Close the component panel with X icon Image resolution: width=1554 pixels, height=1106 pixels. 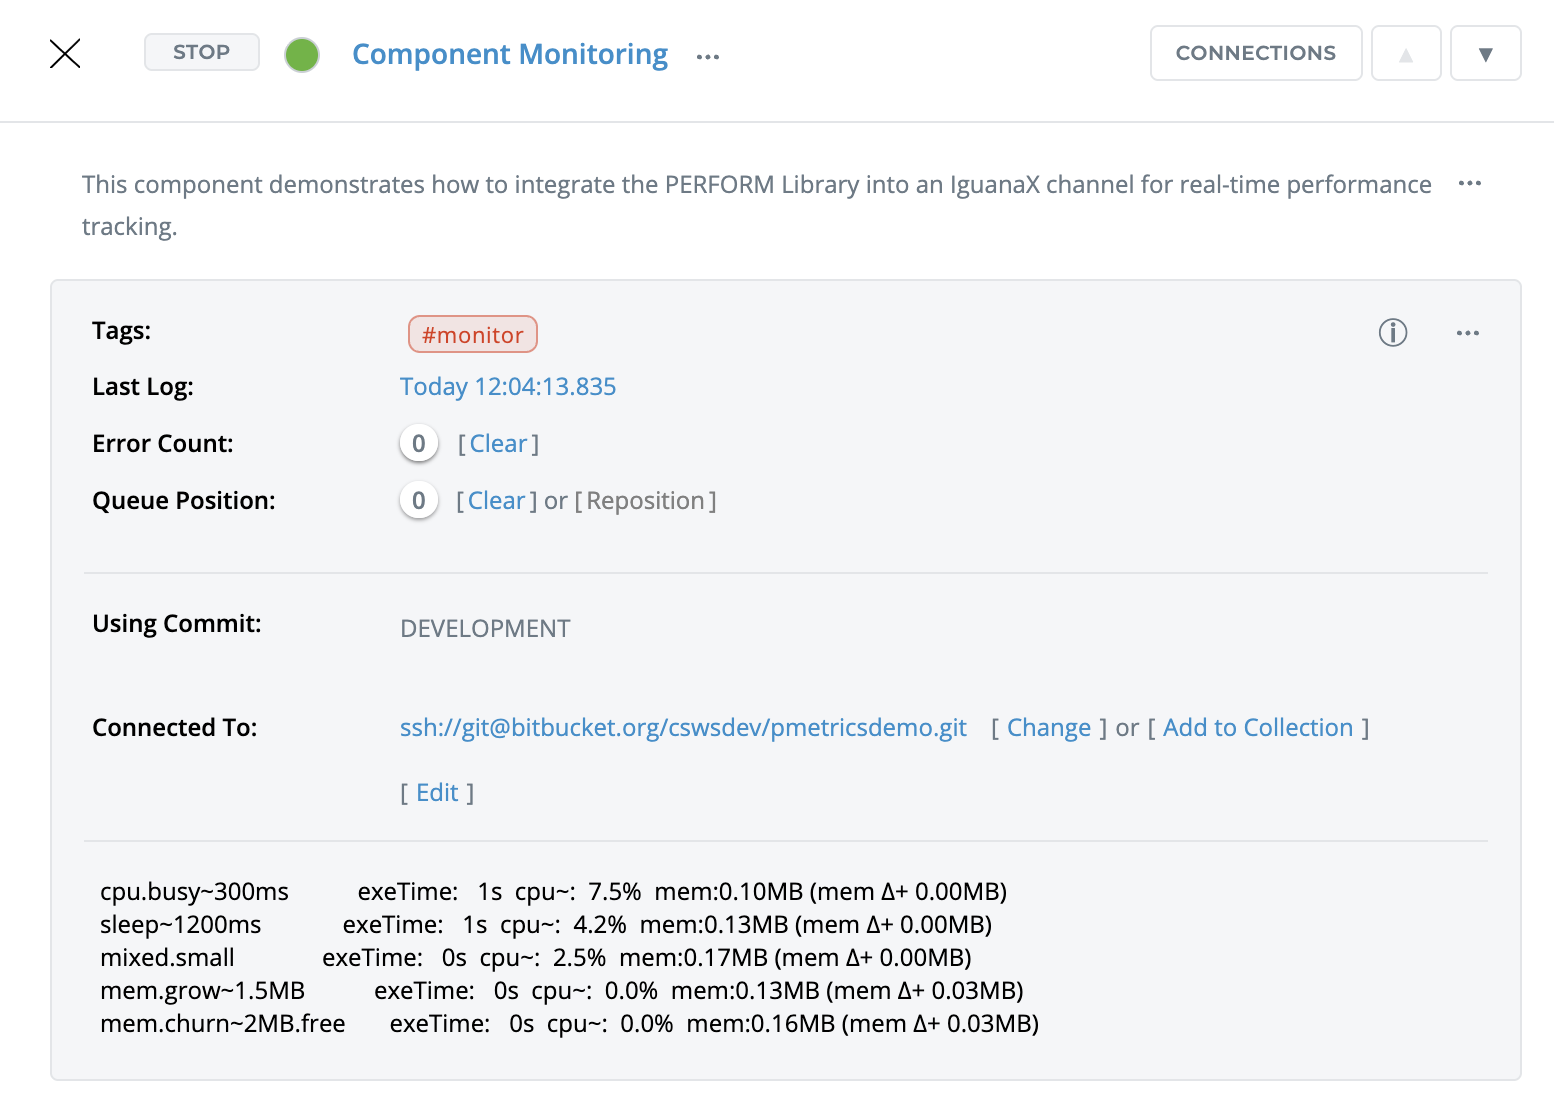click(65, 53)
